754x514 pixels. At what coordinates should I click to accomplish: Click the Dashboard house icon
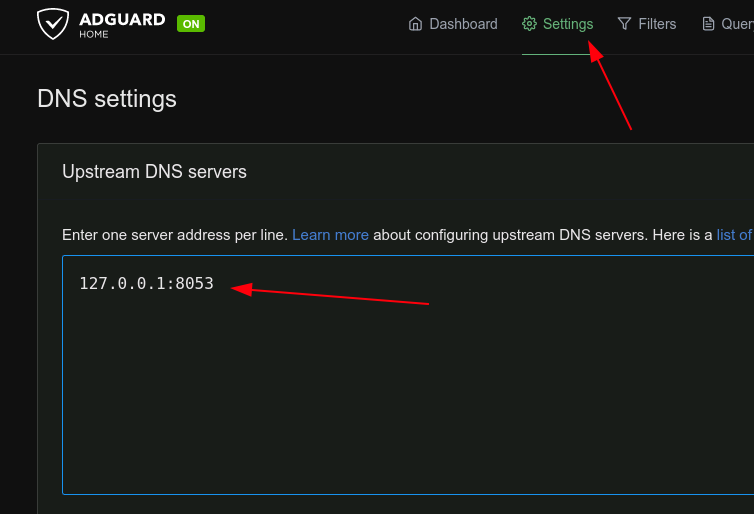tap(415, 24)
